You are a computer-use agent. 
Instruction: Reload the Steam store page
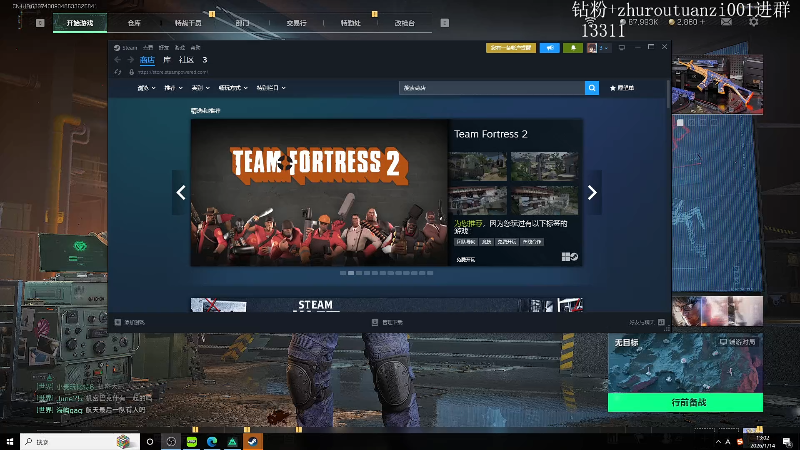(x=118, y=72)
